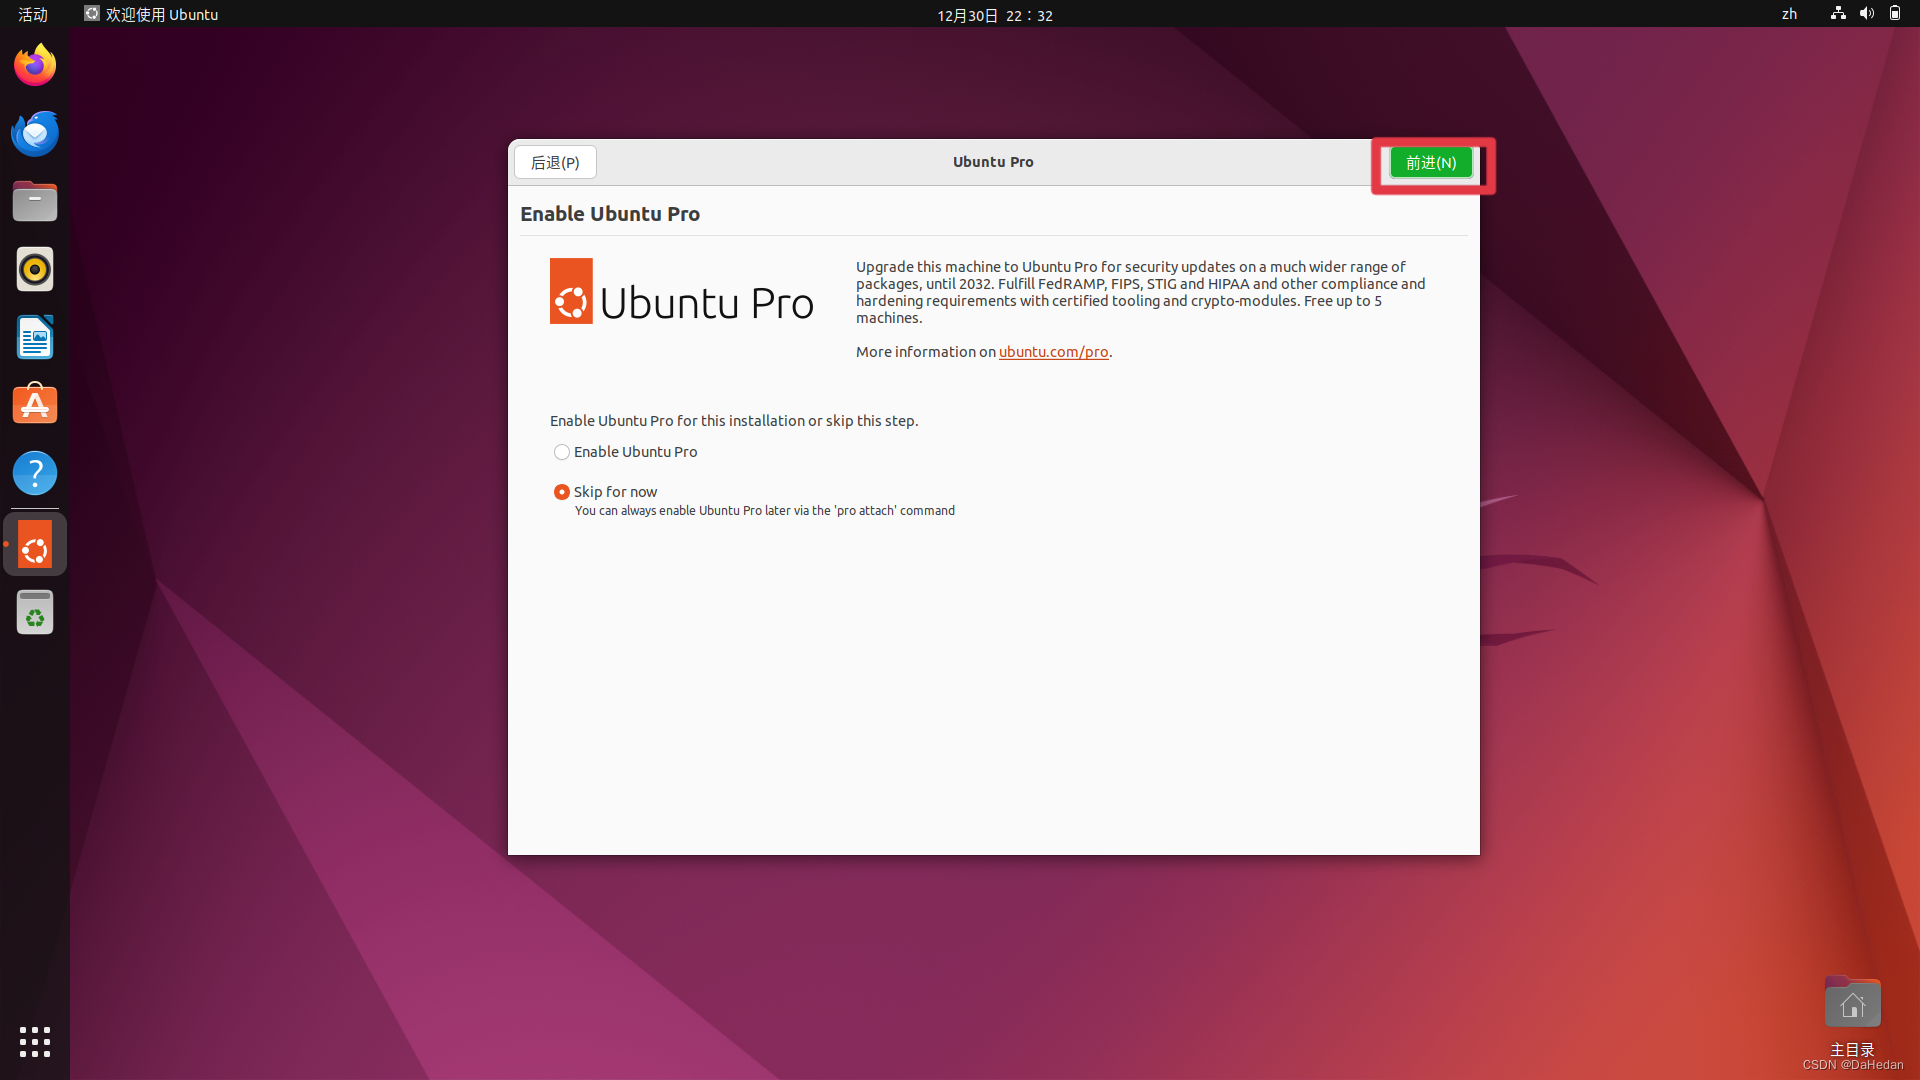Select Skip for now radio option

point(562,492)
